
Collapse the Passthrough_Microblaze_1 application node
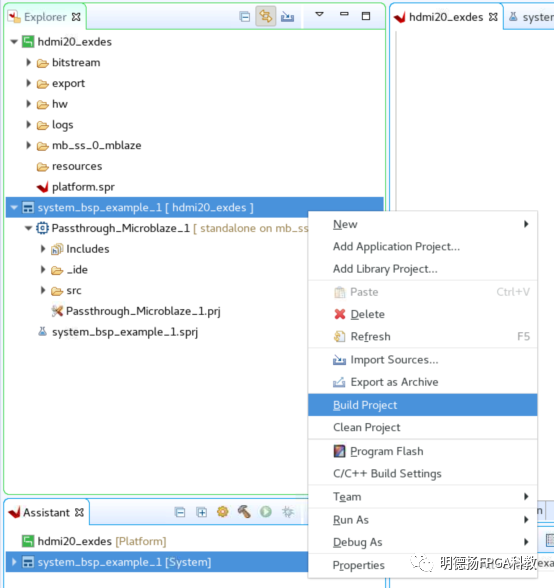point(28,228)
